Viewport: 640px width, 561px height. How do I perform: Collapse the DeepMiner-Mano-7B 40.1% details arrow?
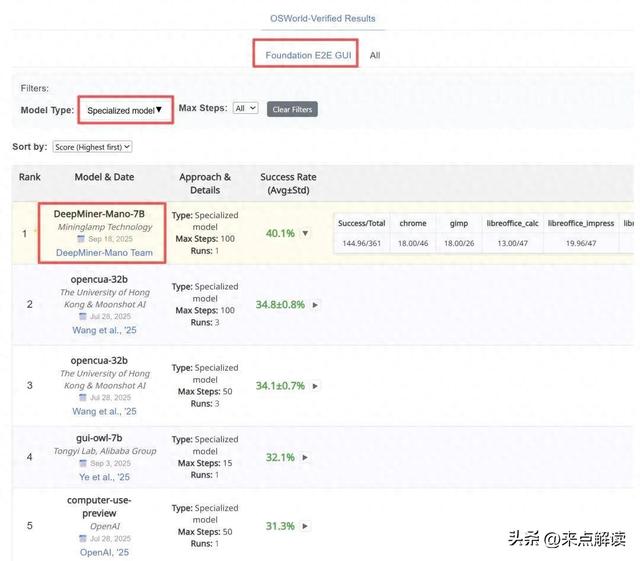[x=305, y=233]
